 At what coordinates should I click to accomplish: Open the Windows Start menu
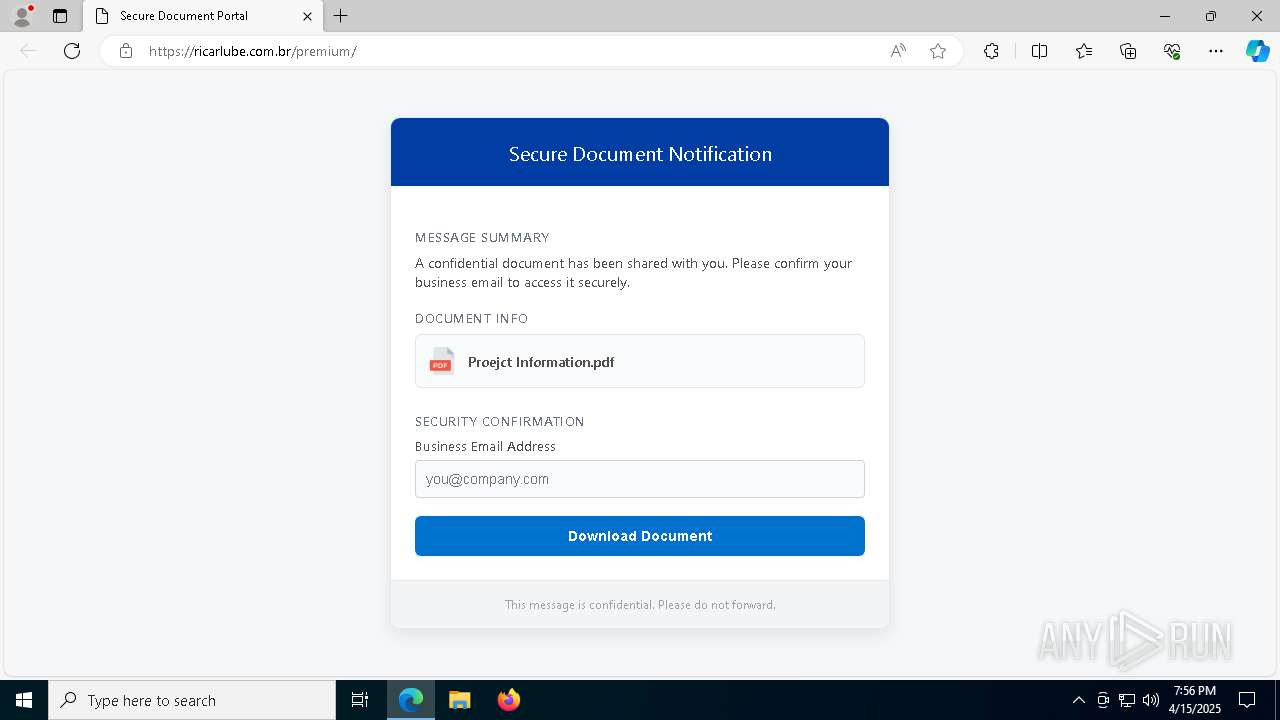(24, 700)
